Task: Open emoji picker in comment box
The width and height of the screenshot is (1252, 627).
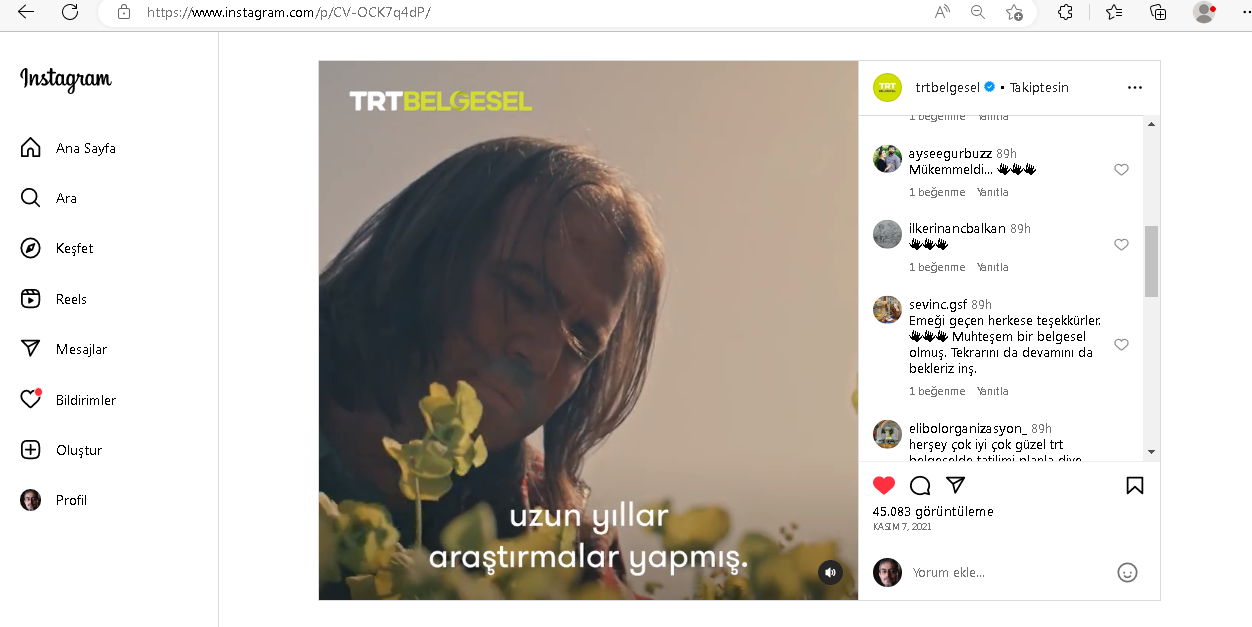Action: pyautogui.click(x=1127, y=573)
